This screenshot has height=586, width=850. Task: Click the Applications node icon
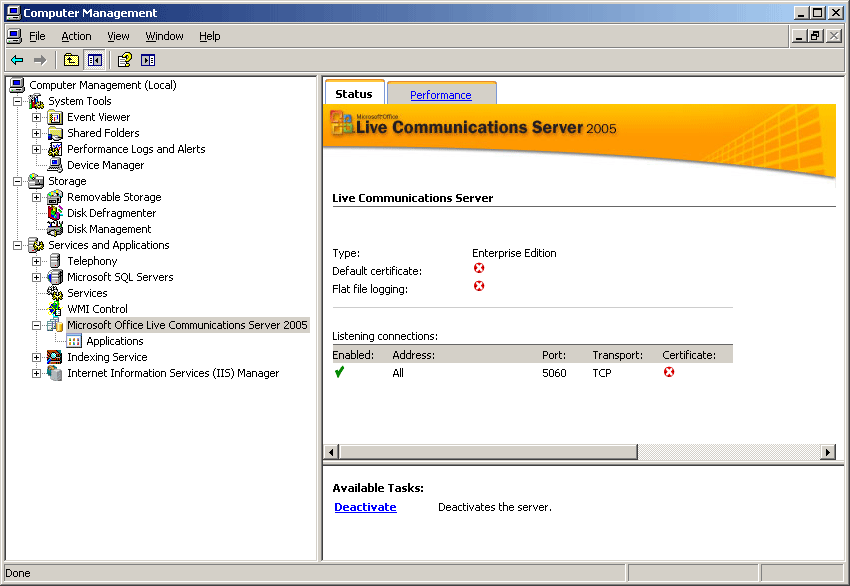pyautogui.click(x=74, y=341)
